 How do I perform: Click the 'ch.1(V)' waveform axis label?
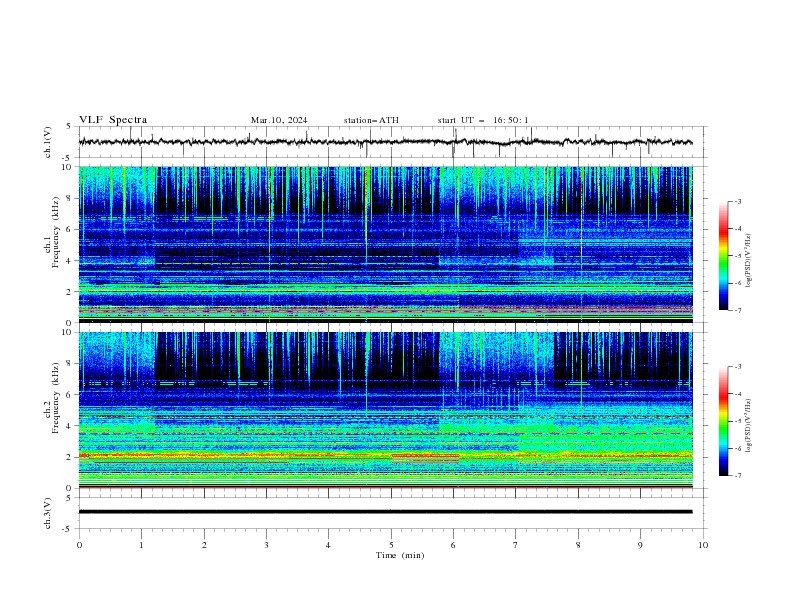[48, 142]
